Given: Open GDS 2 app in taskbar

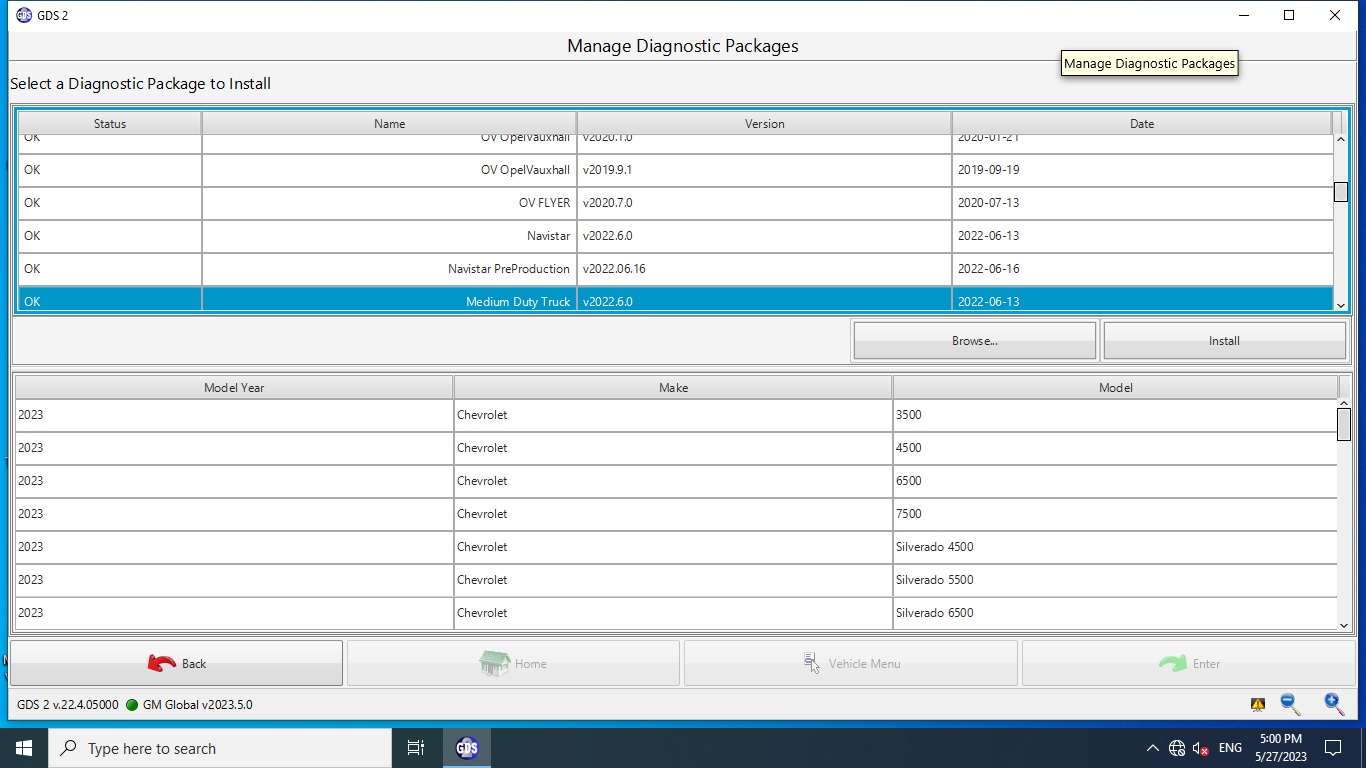Looking at the screenshot, I should [x=467, y=748].
